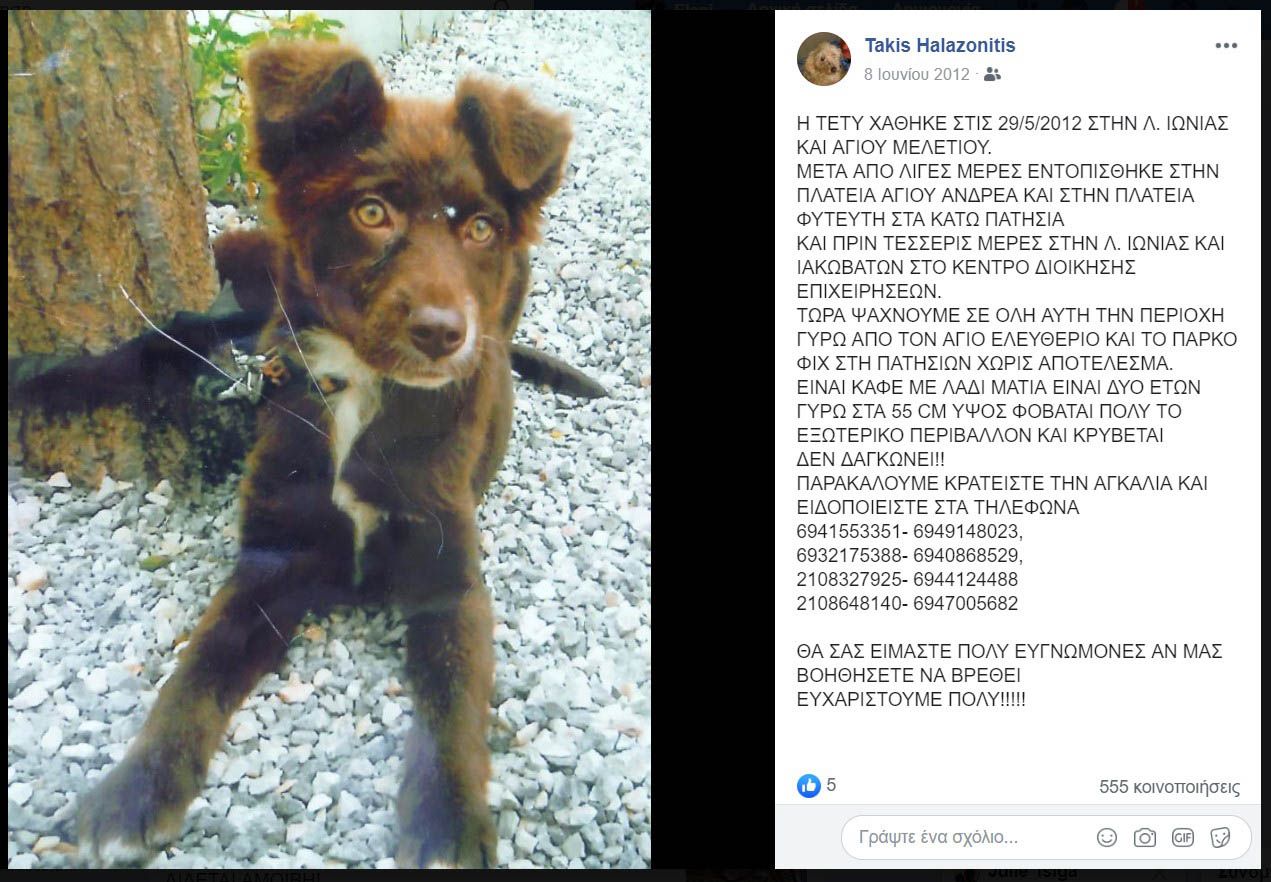Open the GIF picker in comment box
1271x882 pixels.
(x=1182, y=838)
